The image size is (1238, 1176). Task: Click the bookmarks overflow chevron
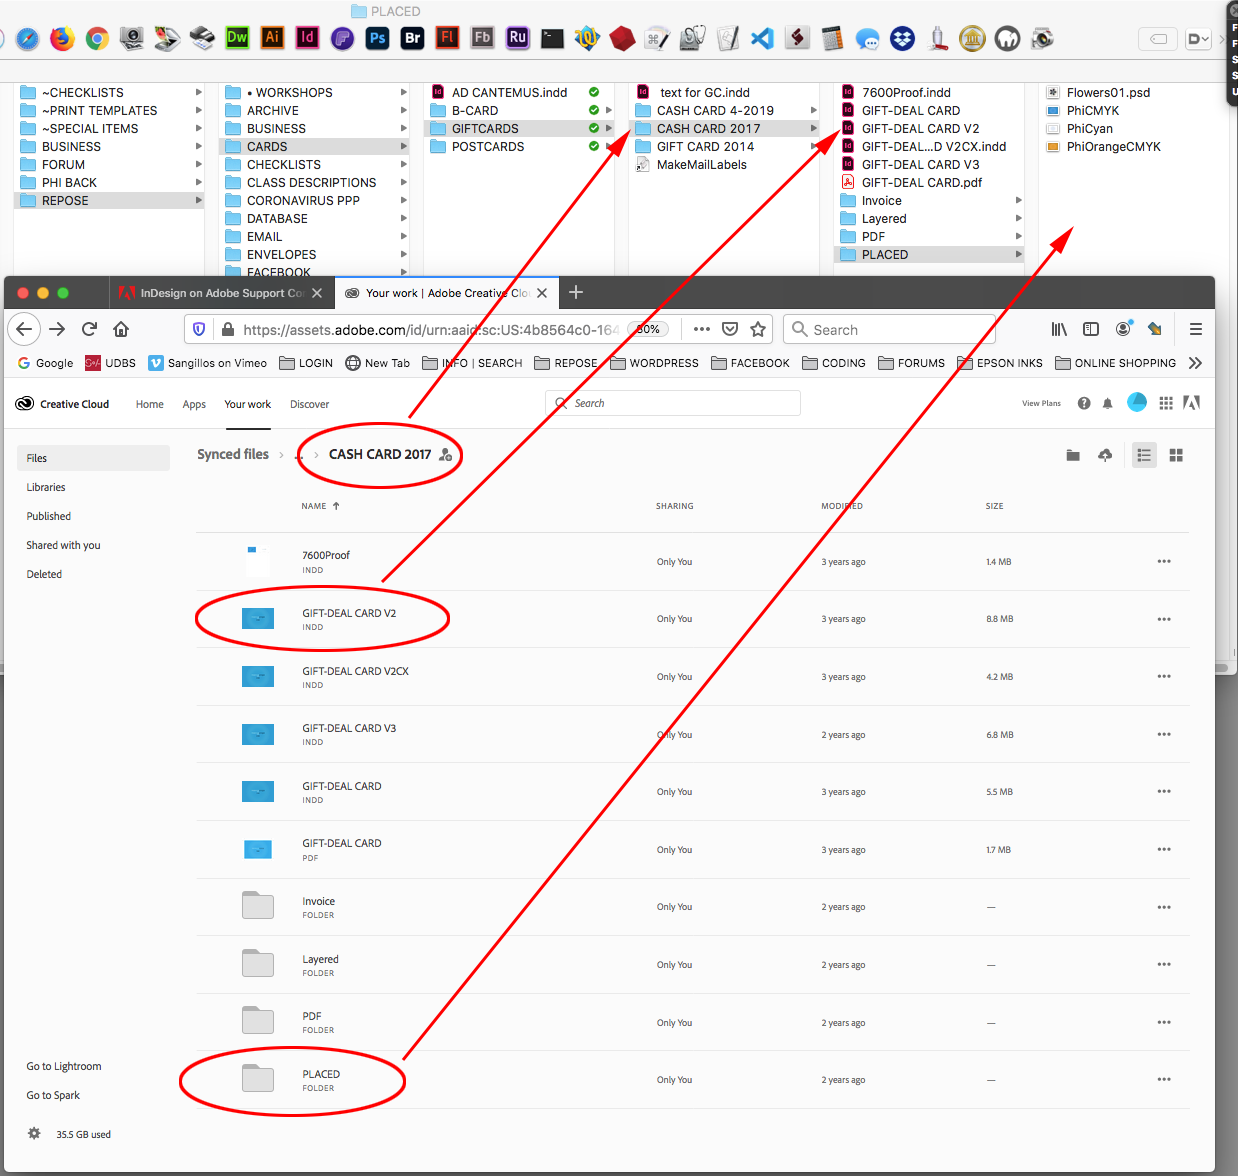(x=1196, y=363)
